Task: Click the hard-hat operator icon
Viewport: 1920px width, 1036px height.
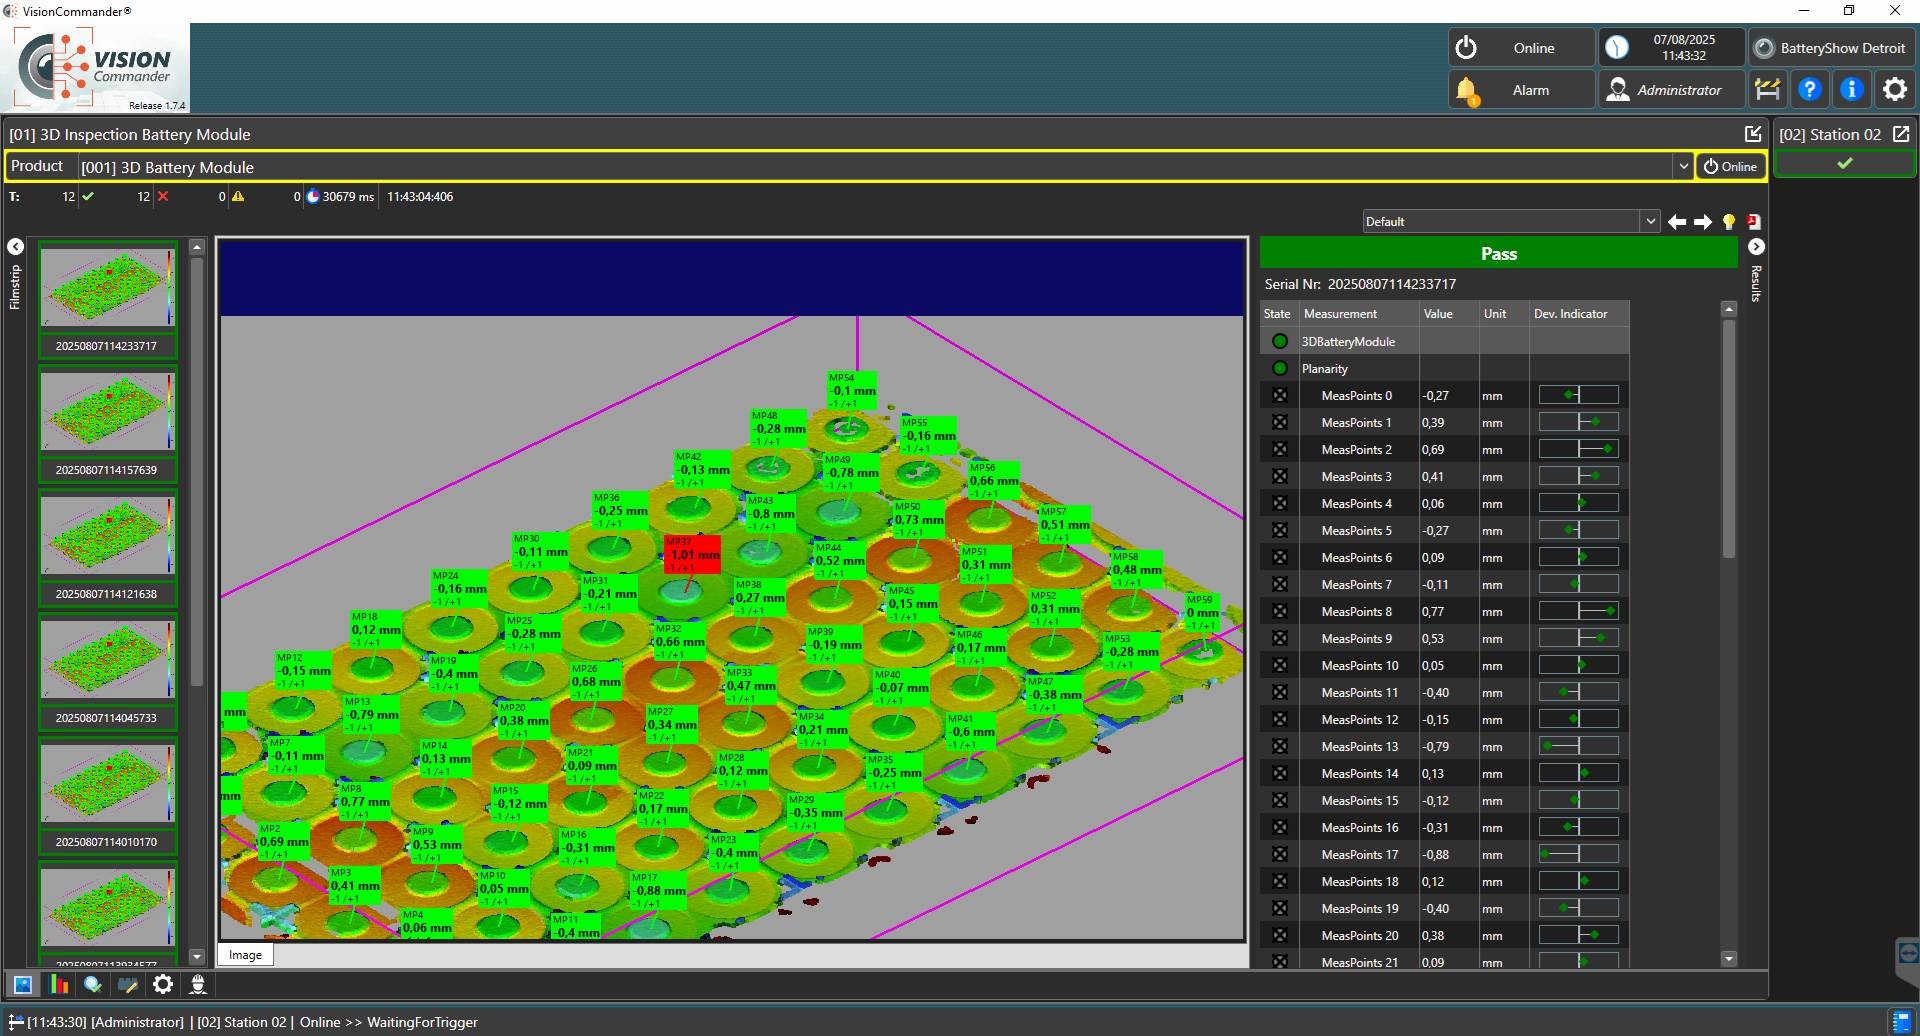Action: click(198, 985)
